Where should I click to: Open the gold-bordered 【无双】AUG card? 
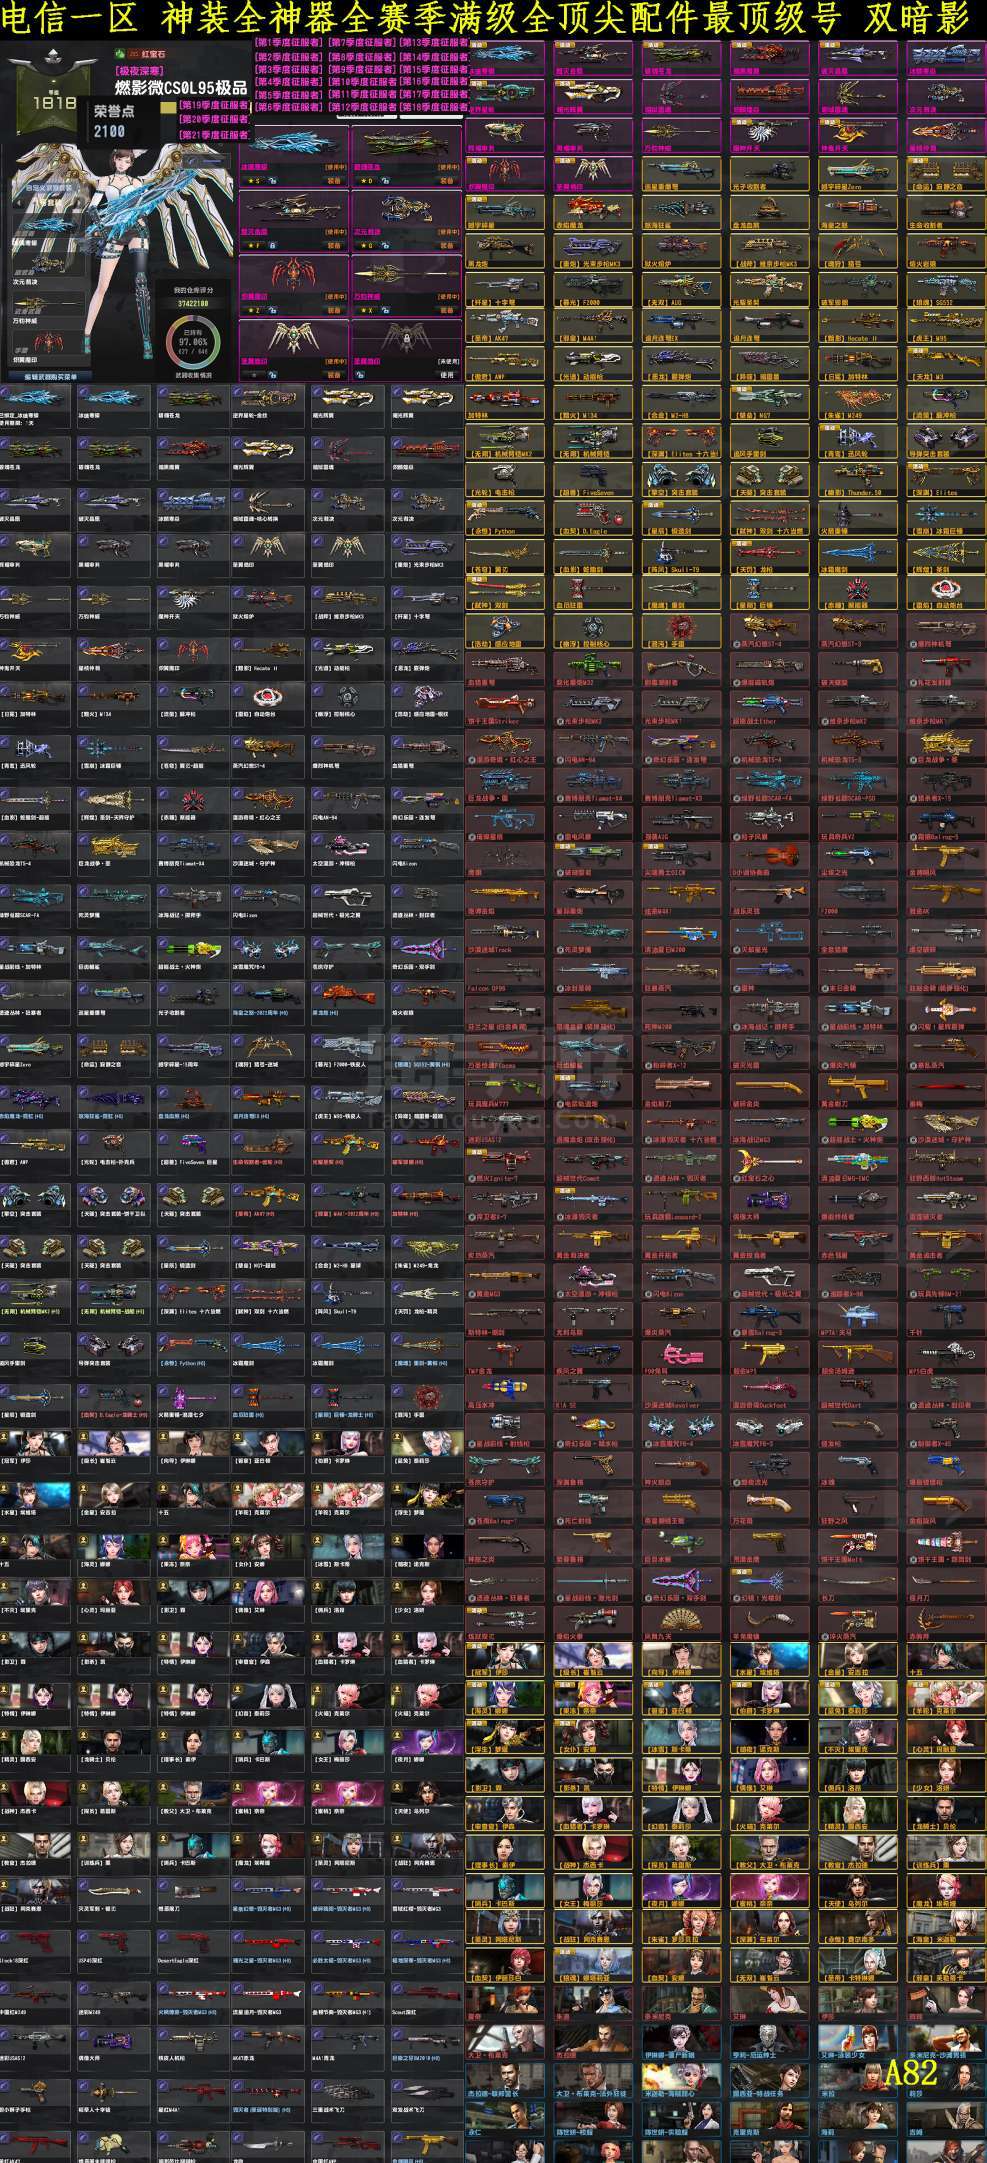pos(681,289)
